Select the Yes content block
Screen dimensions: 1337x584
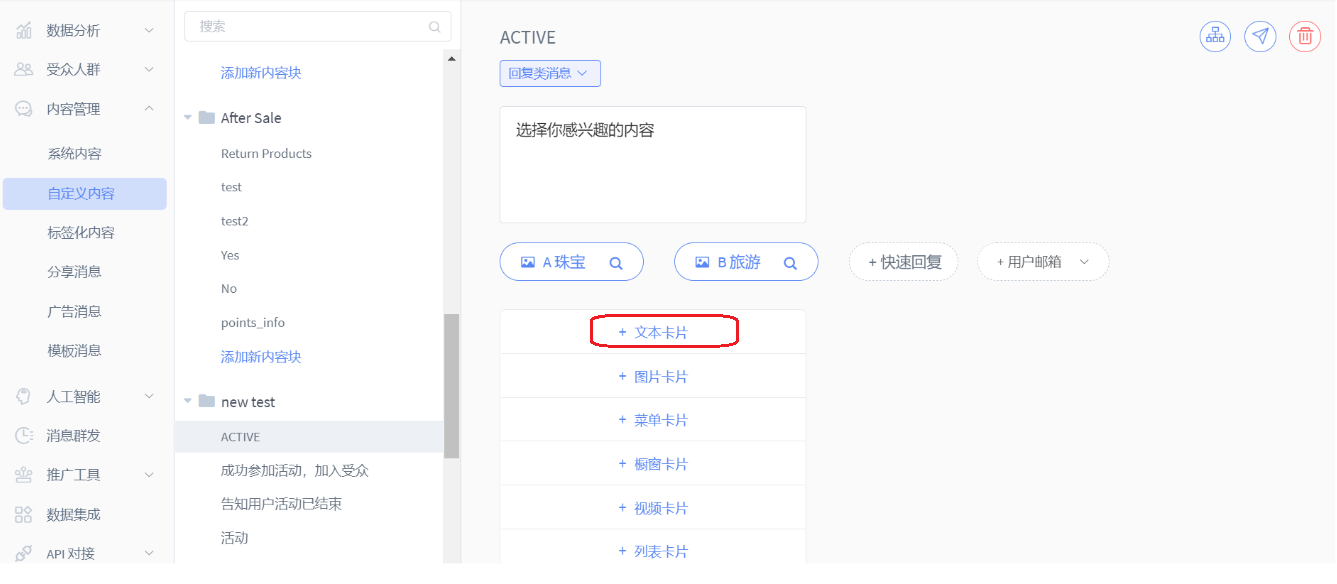230,255
